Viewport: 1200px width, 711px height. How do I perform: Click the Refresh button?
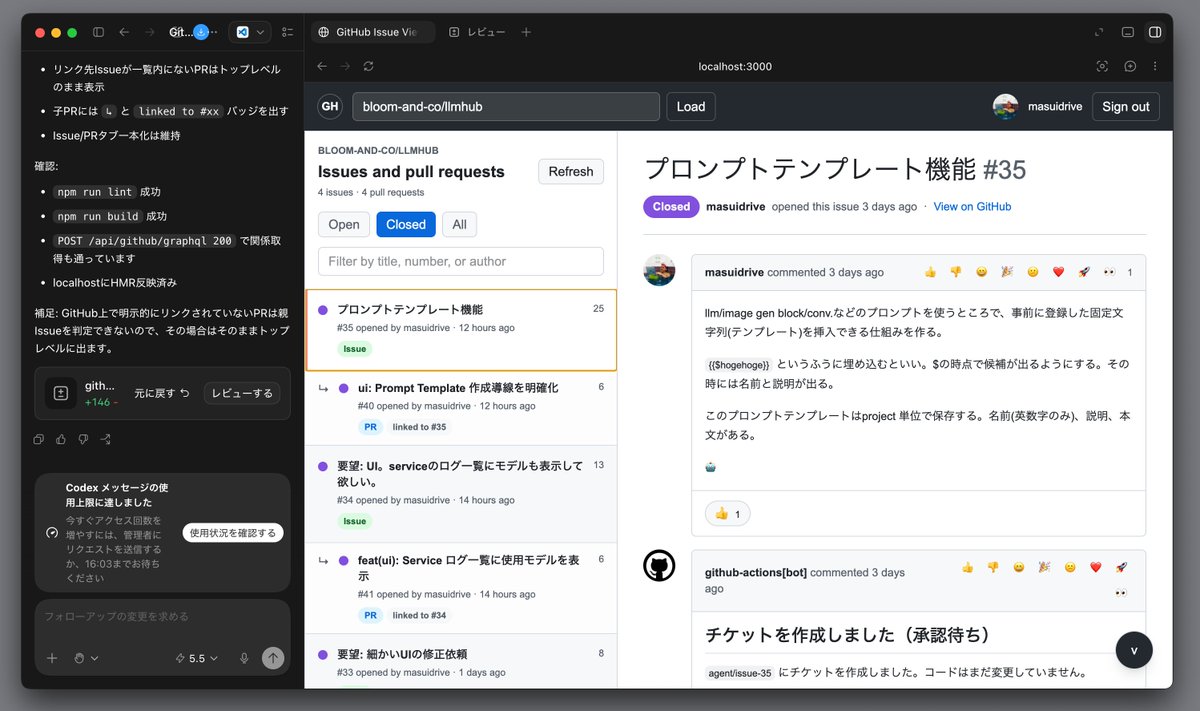571,171
